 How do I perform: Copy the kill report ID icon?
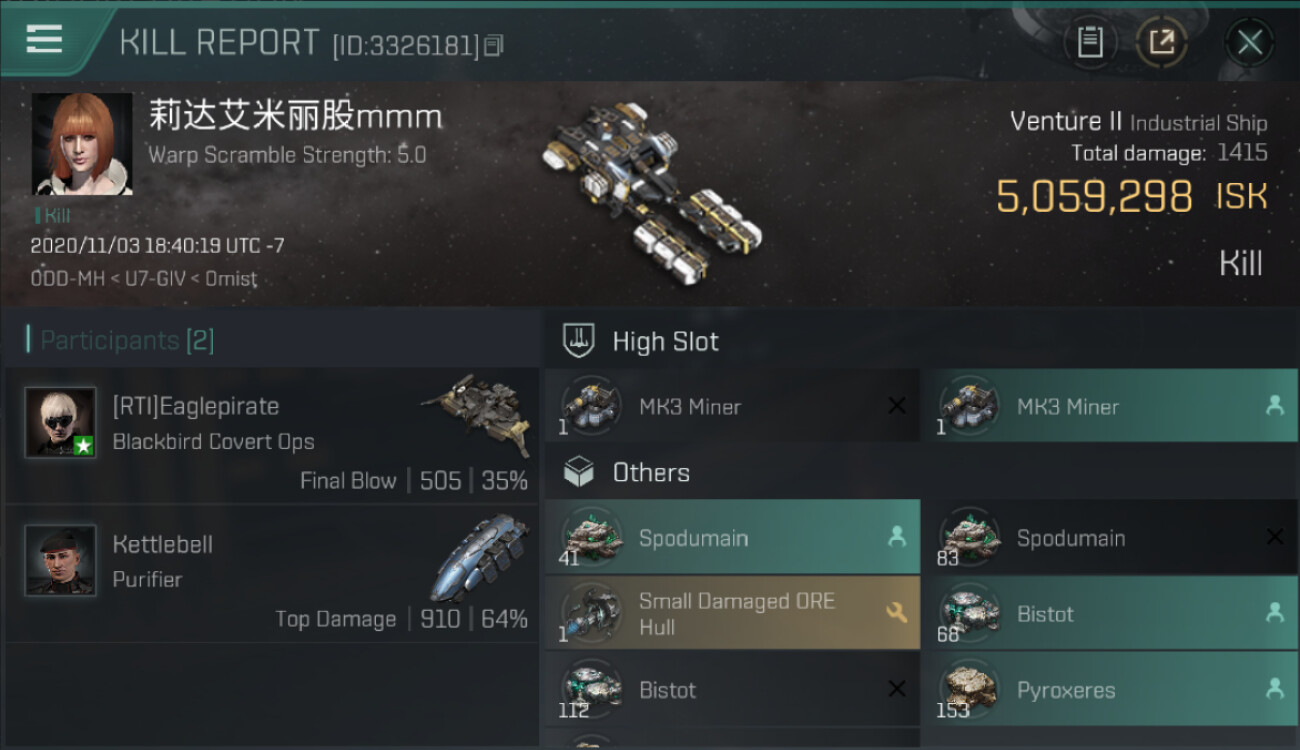pyautogui.click(x=493, y=46)
